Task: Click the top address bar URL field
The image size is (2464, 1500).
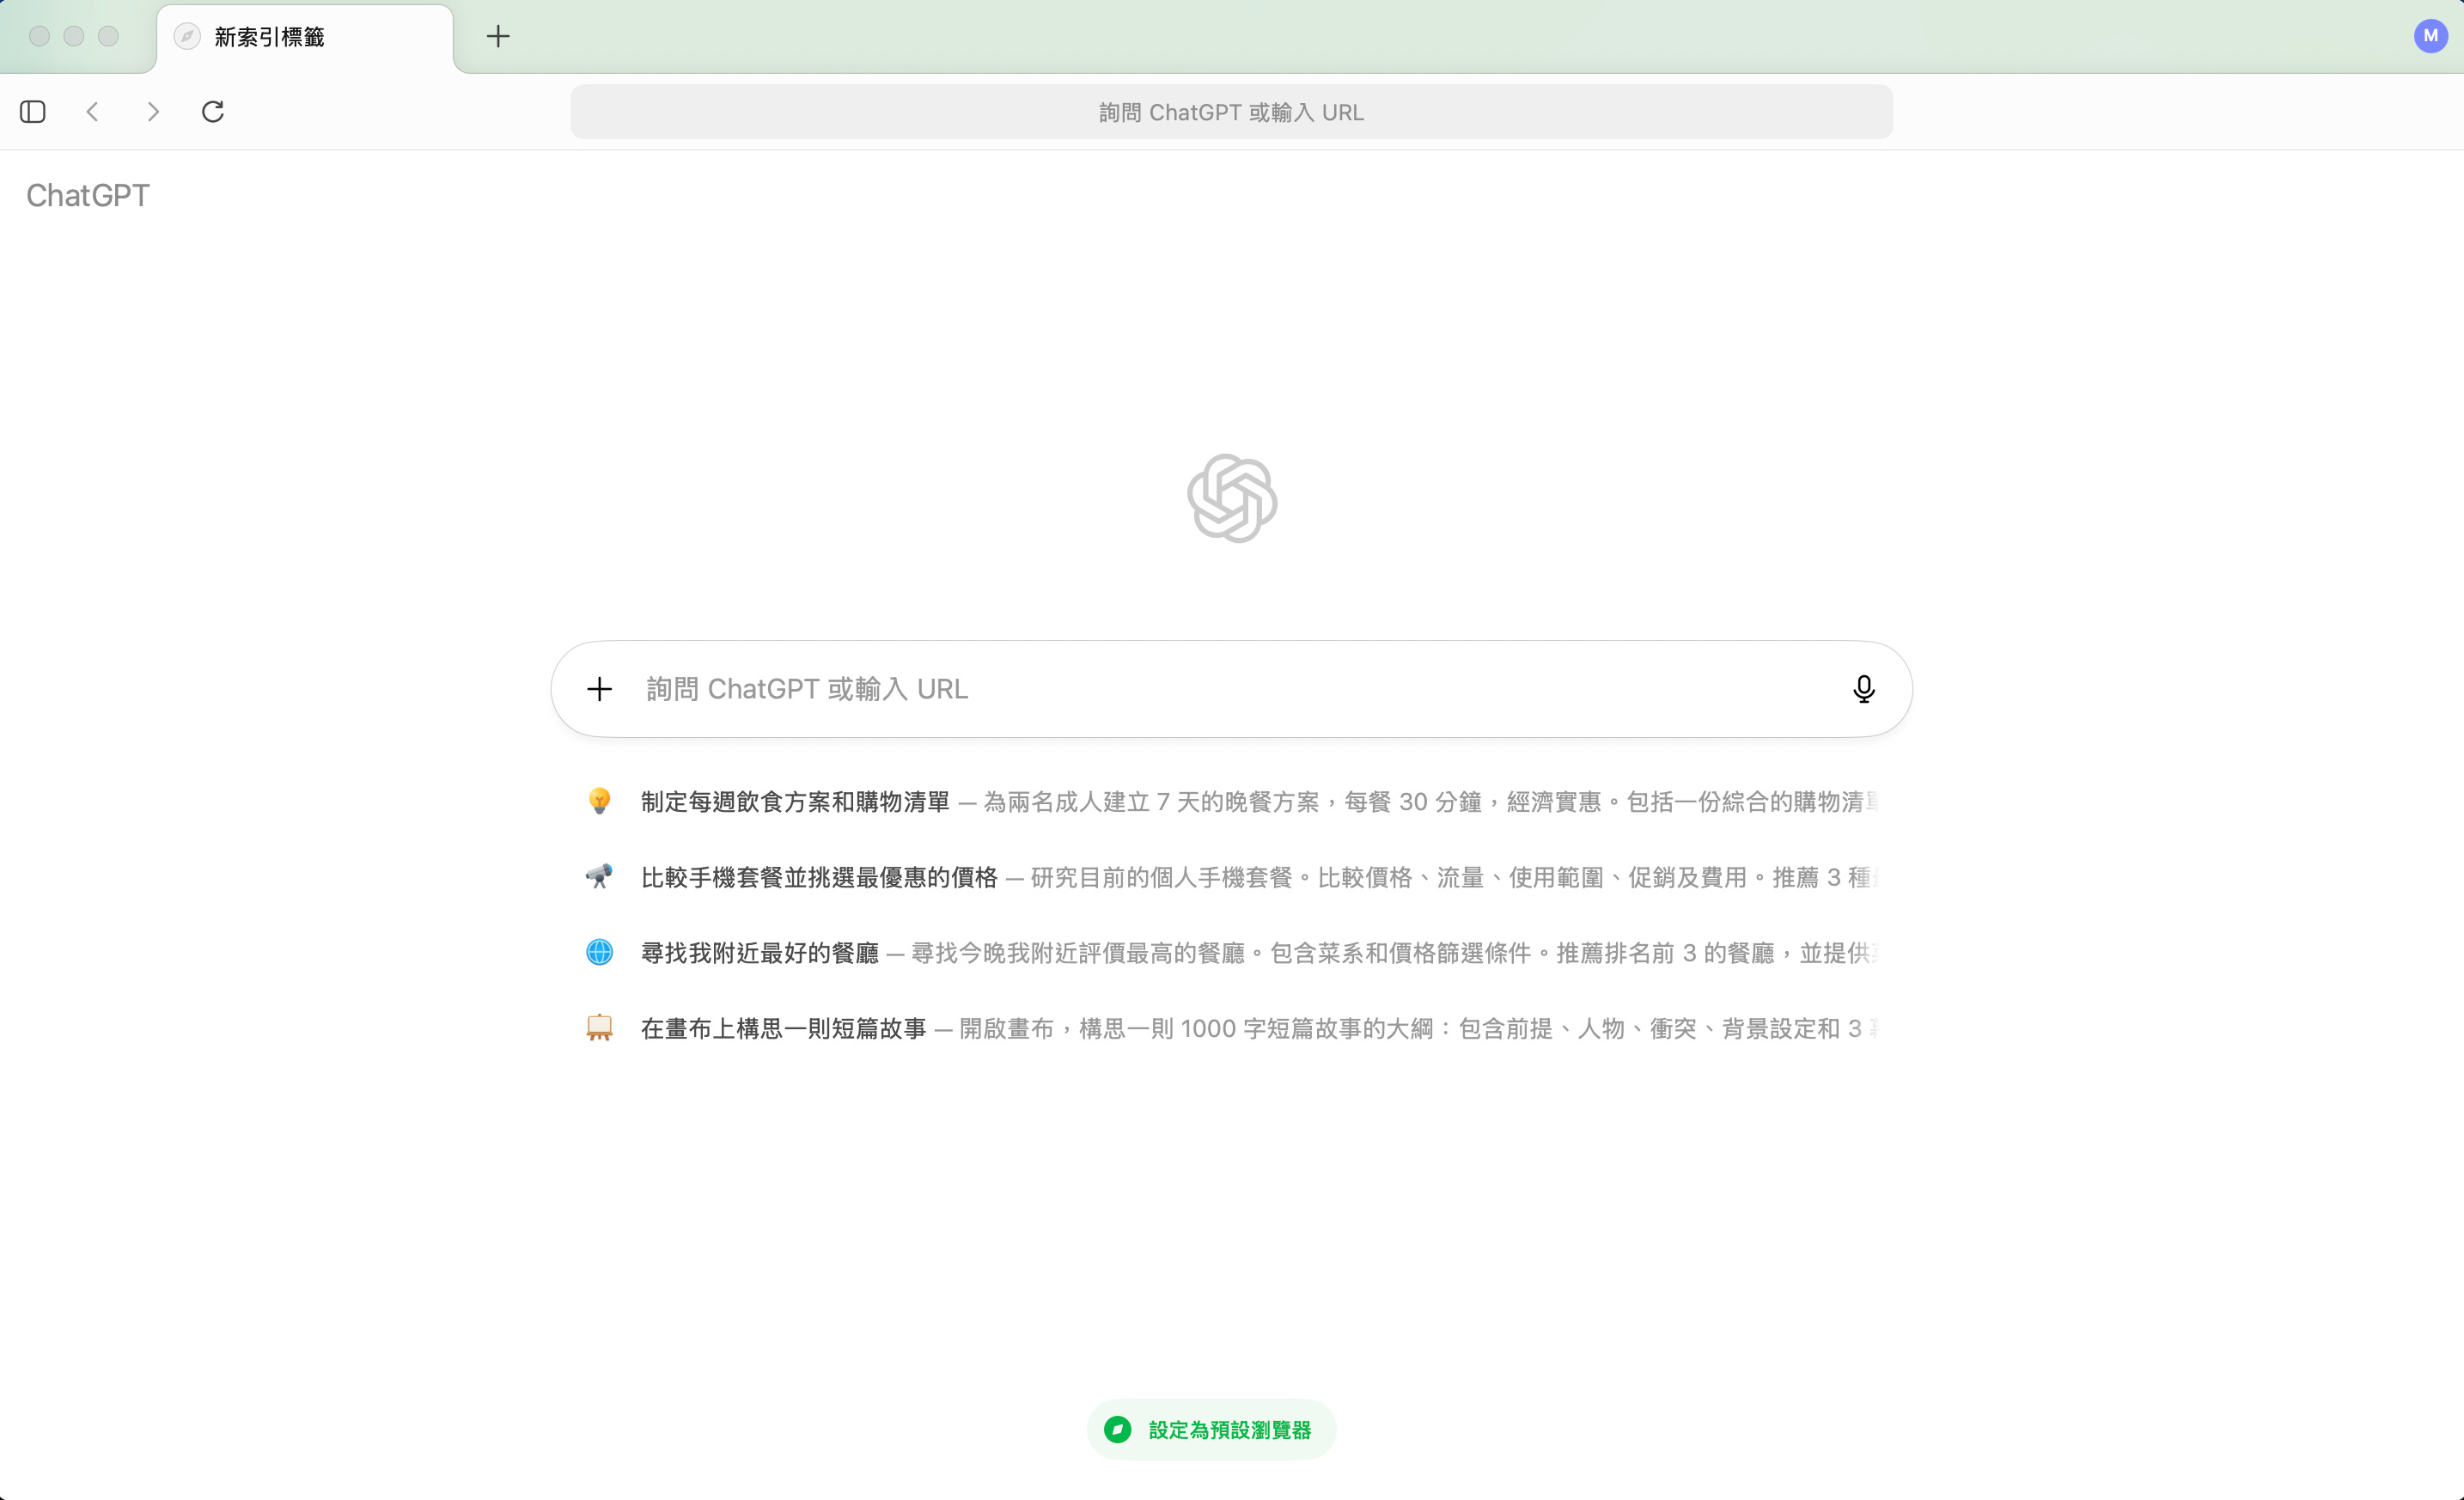Action: (1231, 112)
